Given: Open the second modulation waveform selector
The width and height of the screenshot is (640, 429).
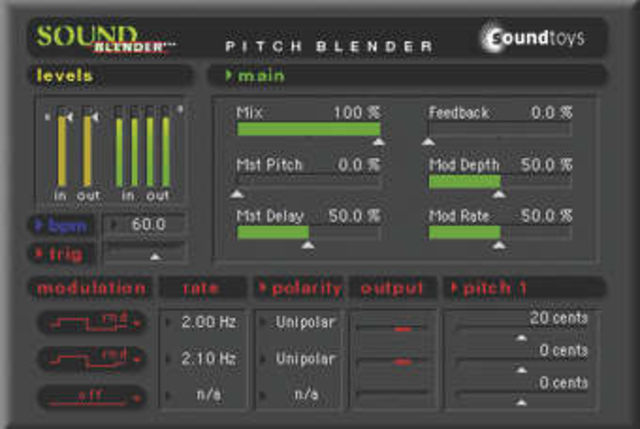Looking at the screenshot, I should [x=92, y=358].
